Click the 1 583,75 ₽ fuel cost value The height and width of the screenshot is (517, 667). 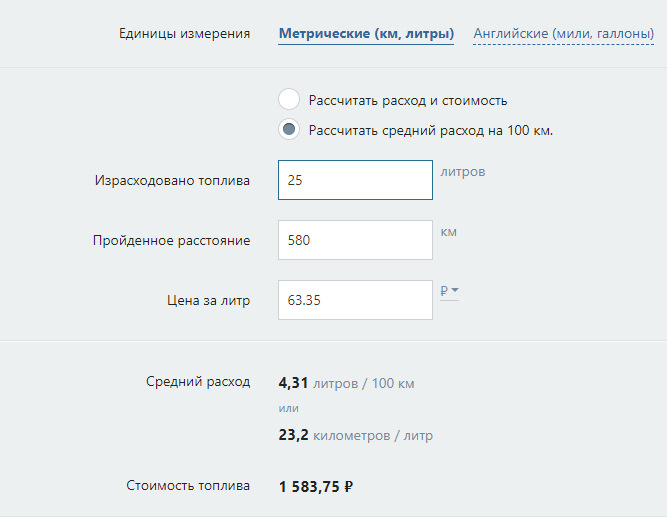(x=316, y=487)
